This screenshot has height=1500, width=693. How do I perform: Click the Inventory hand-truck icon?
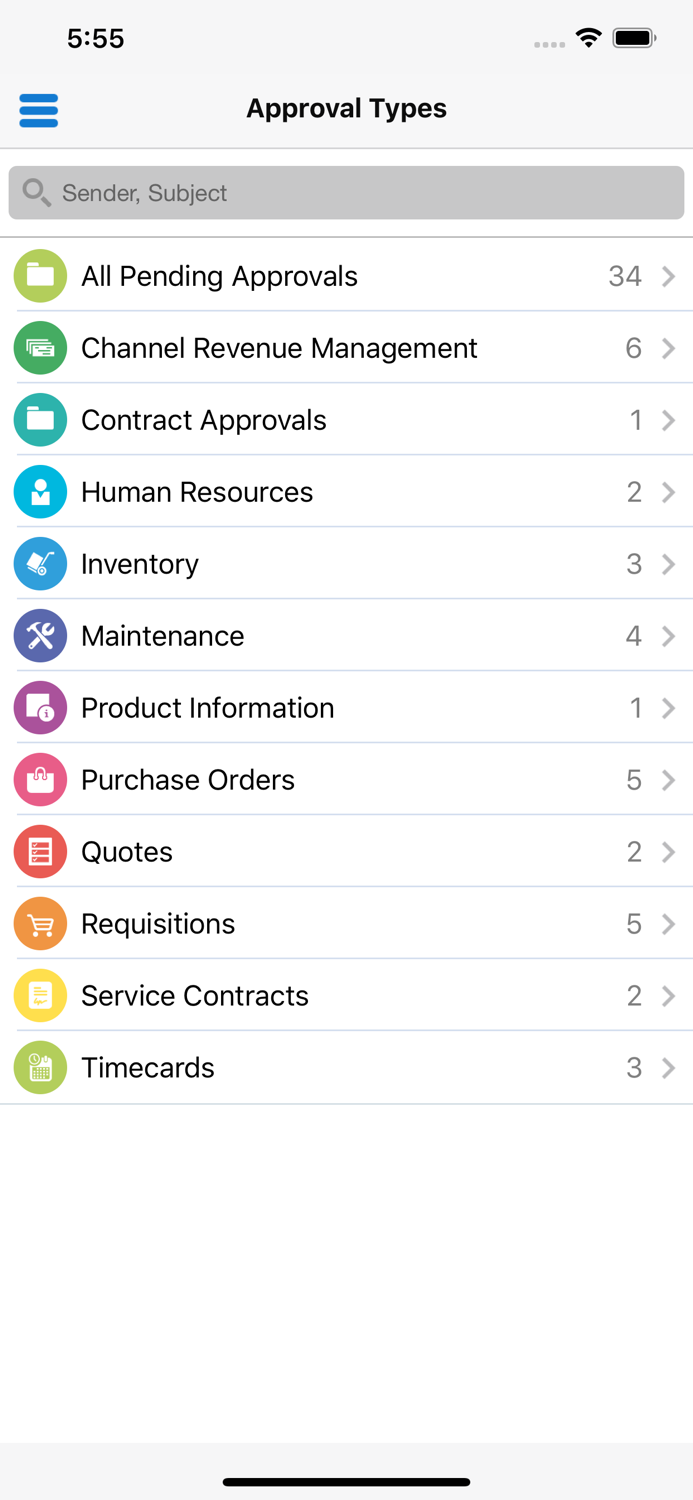[39, 563]
